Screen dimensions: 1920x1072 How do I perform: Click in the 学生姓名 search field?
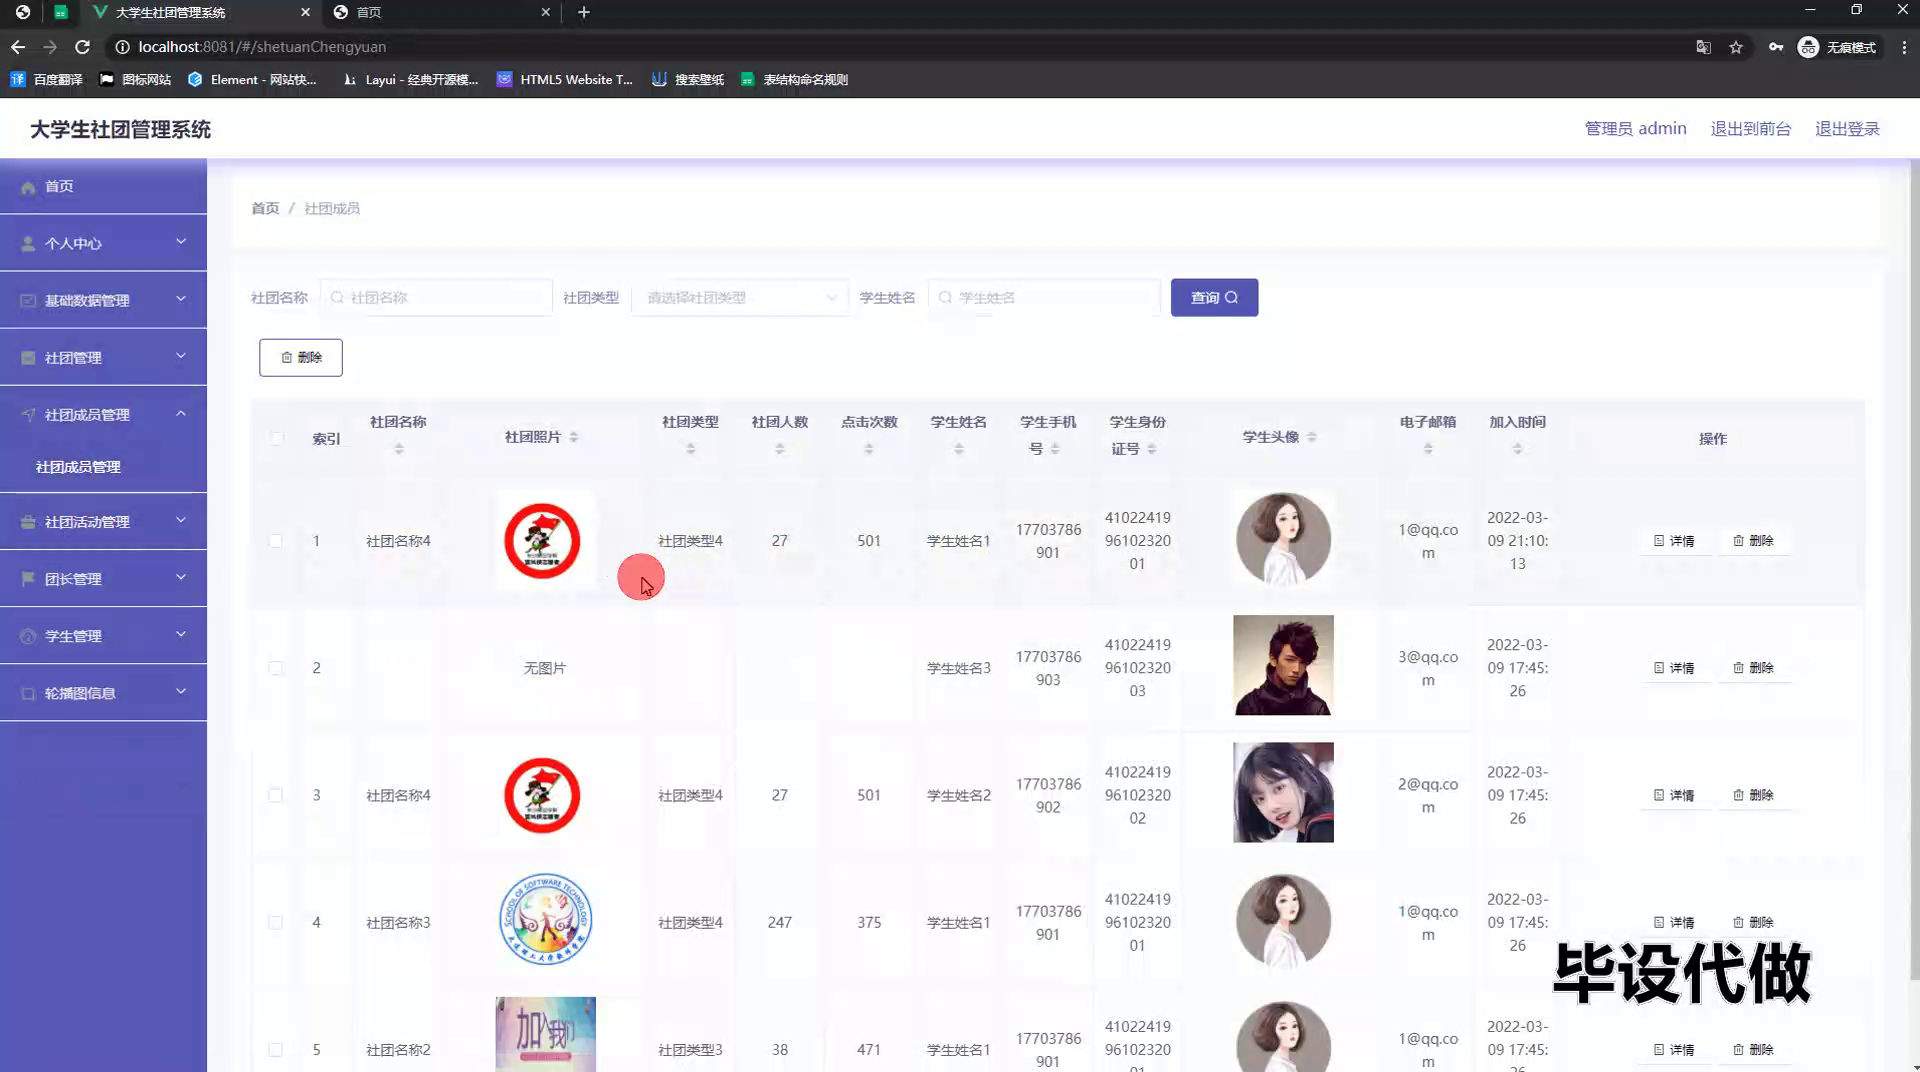[1045, 297]
